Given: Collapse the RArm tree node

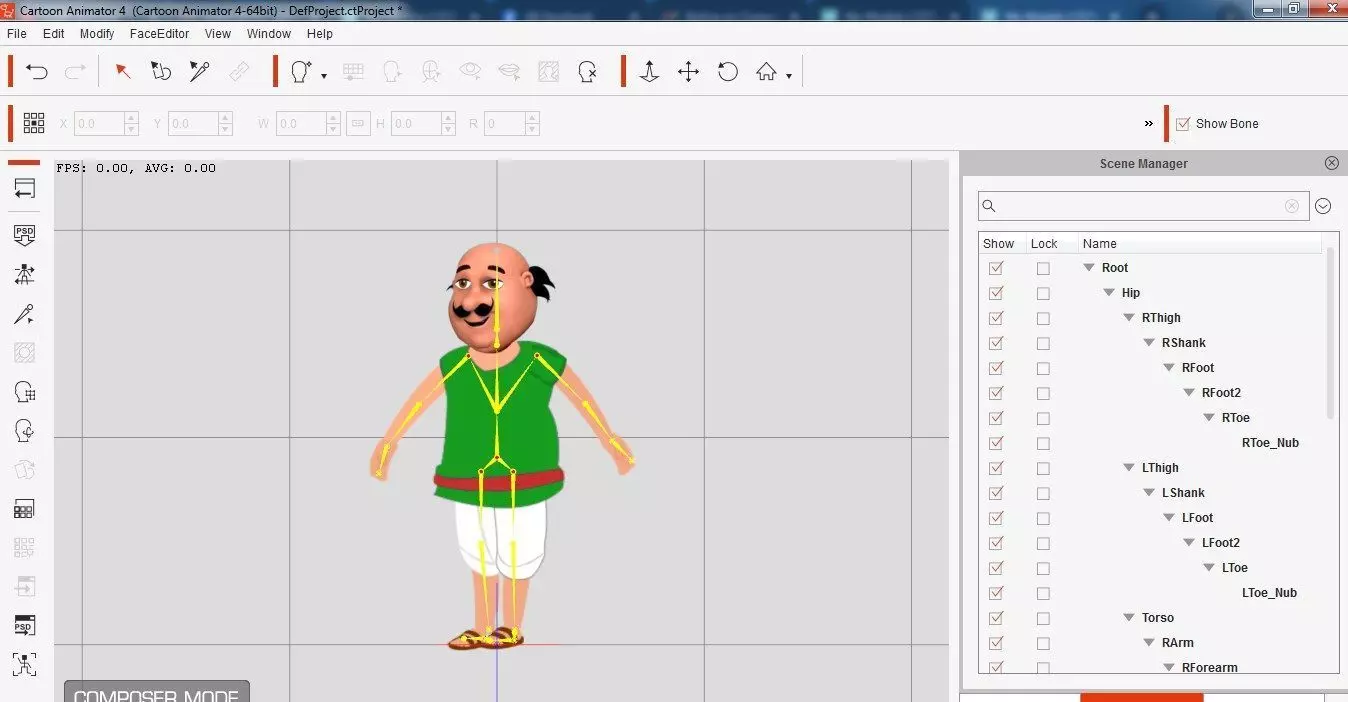Looking at the screenshot, I should tap(1149, 643).
